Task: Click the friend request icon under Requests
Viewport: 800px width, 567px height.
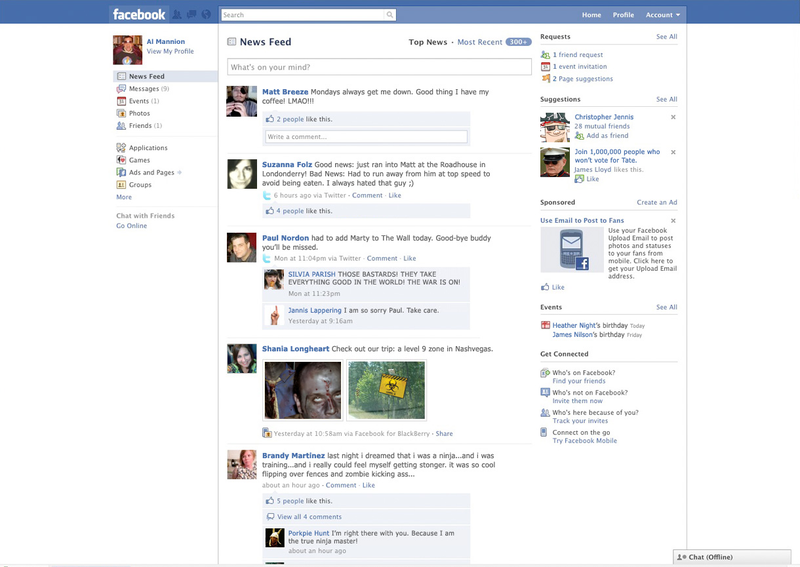Action: tap(545, 55)
